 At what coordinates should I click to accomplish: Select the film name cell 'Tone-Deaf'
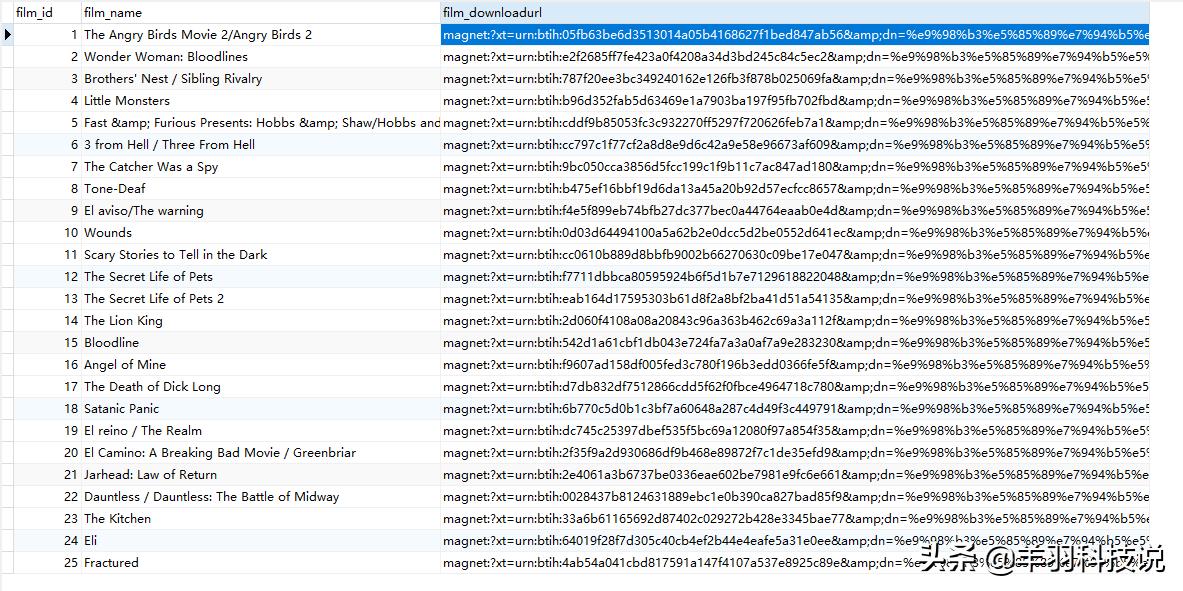click(x=114, y=189)
